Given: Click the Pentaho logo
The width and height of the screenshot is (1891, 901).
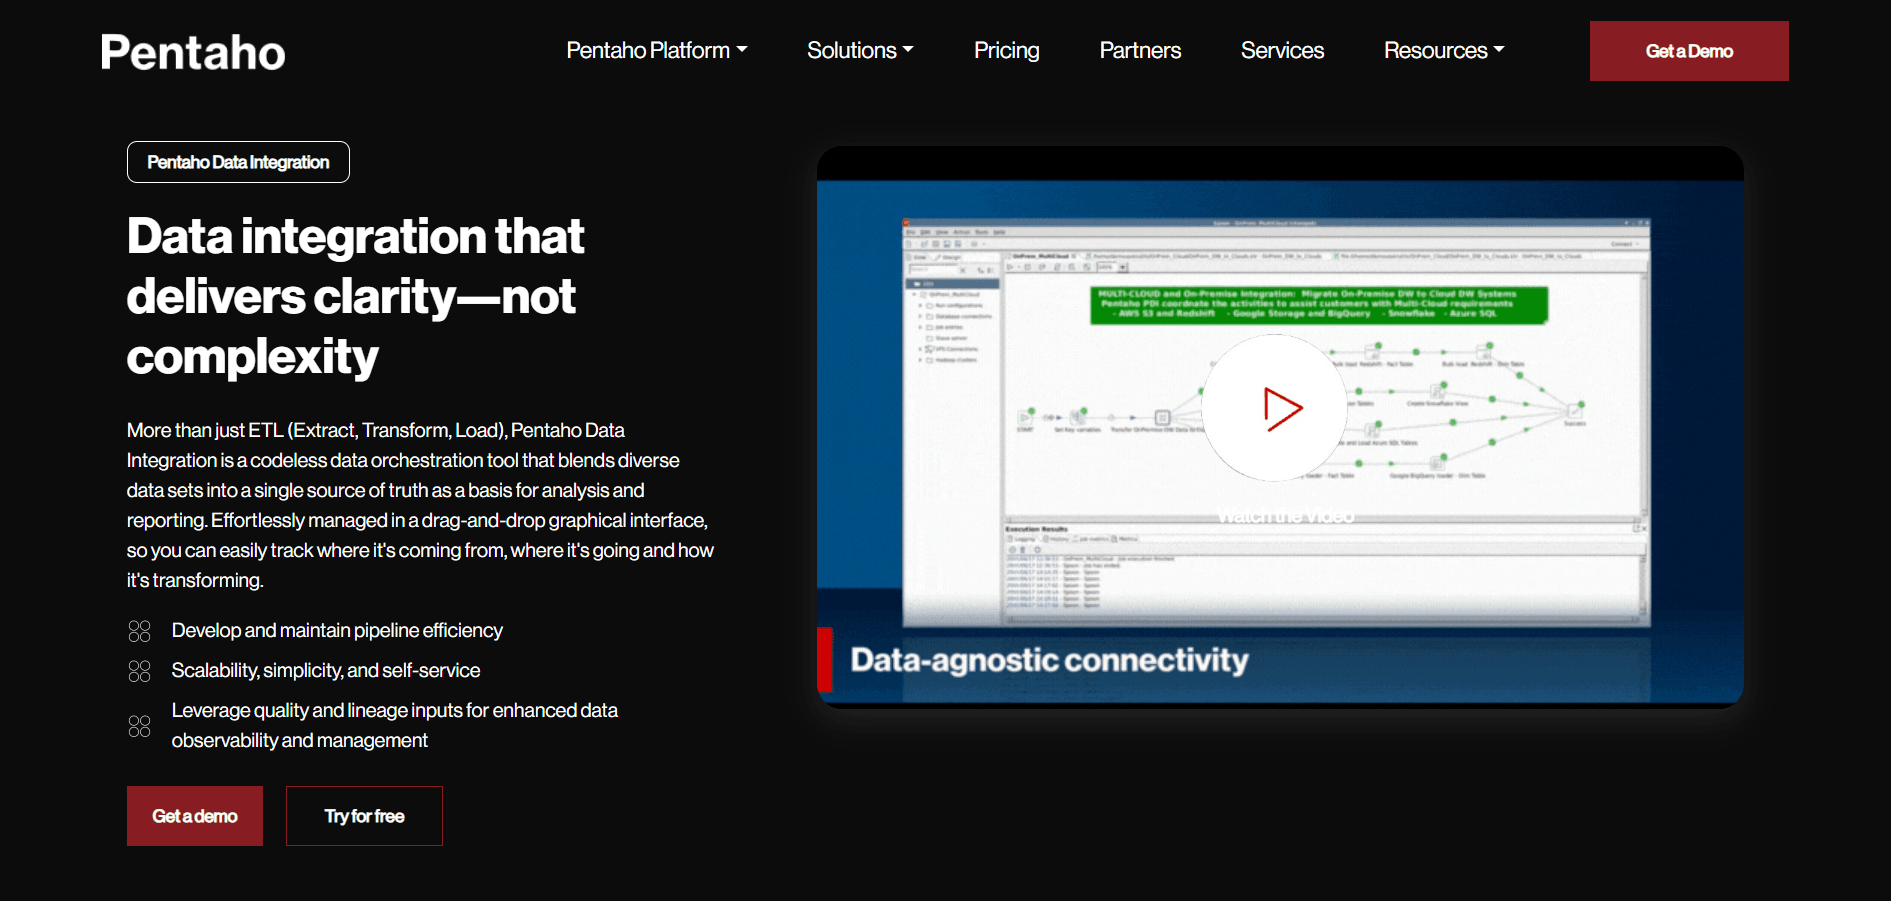Looking at the screenshot, I should (x=193, y=52).
